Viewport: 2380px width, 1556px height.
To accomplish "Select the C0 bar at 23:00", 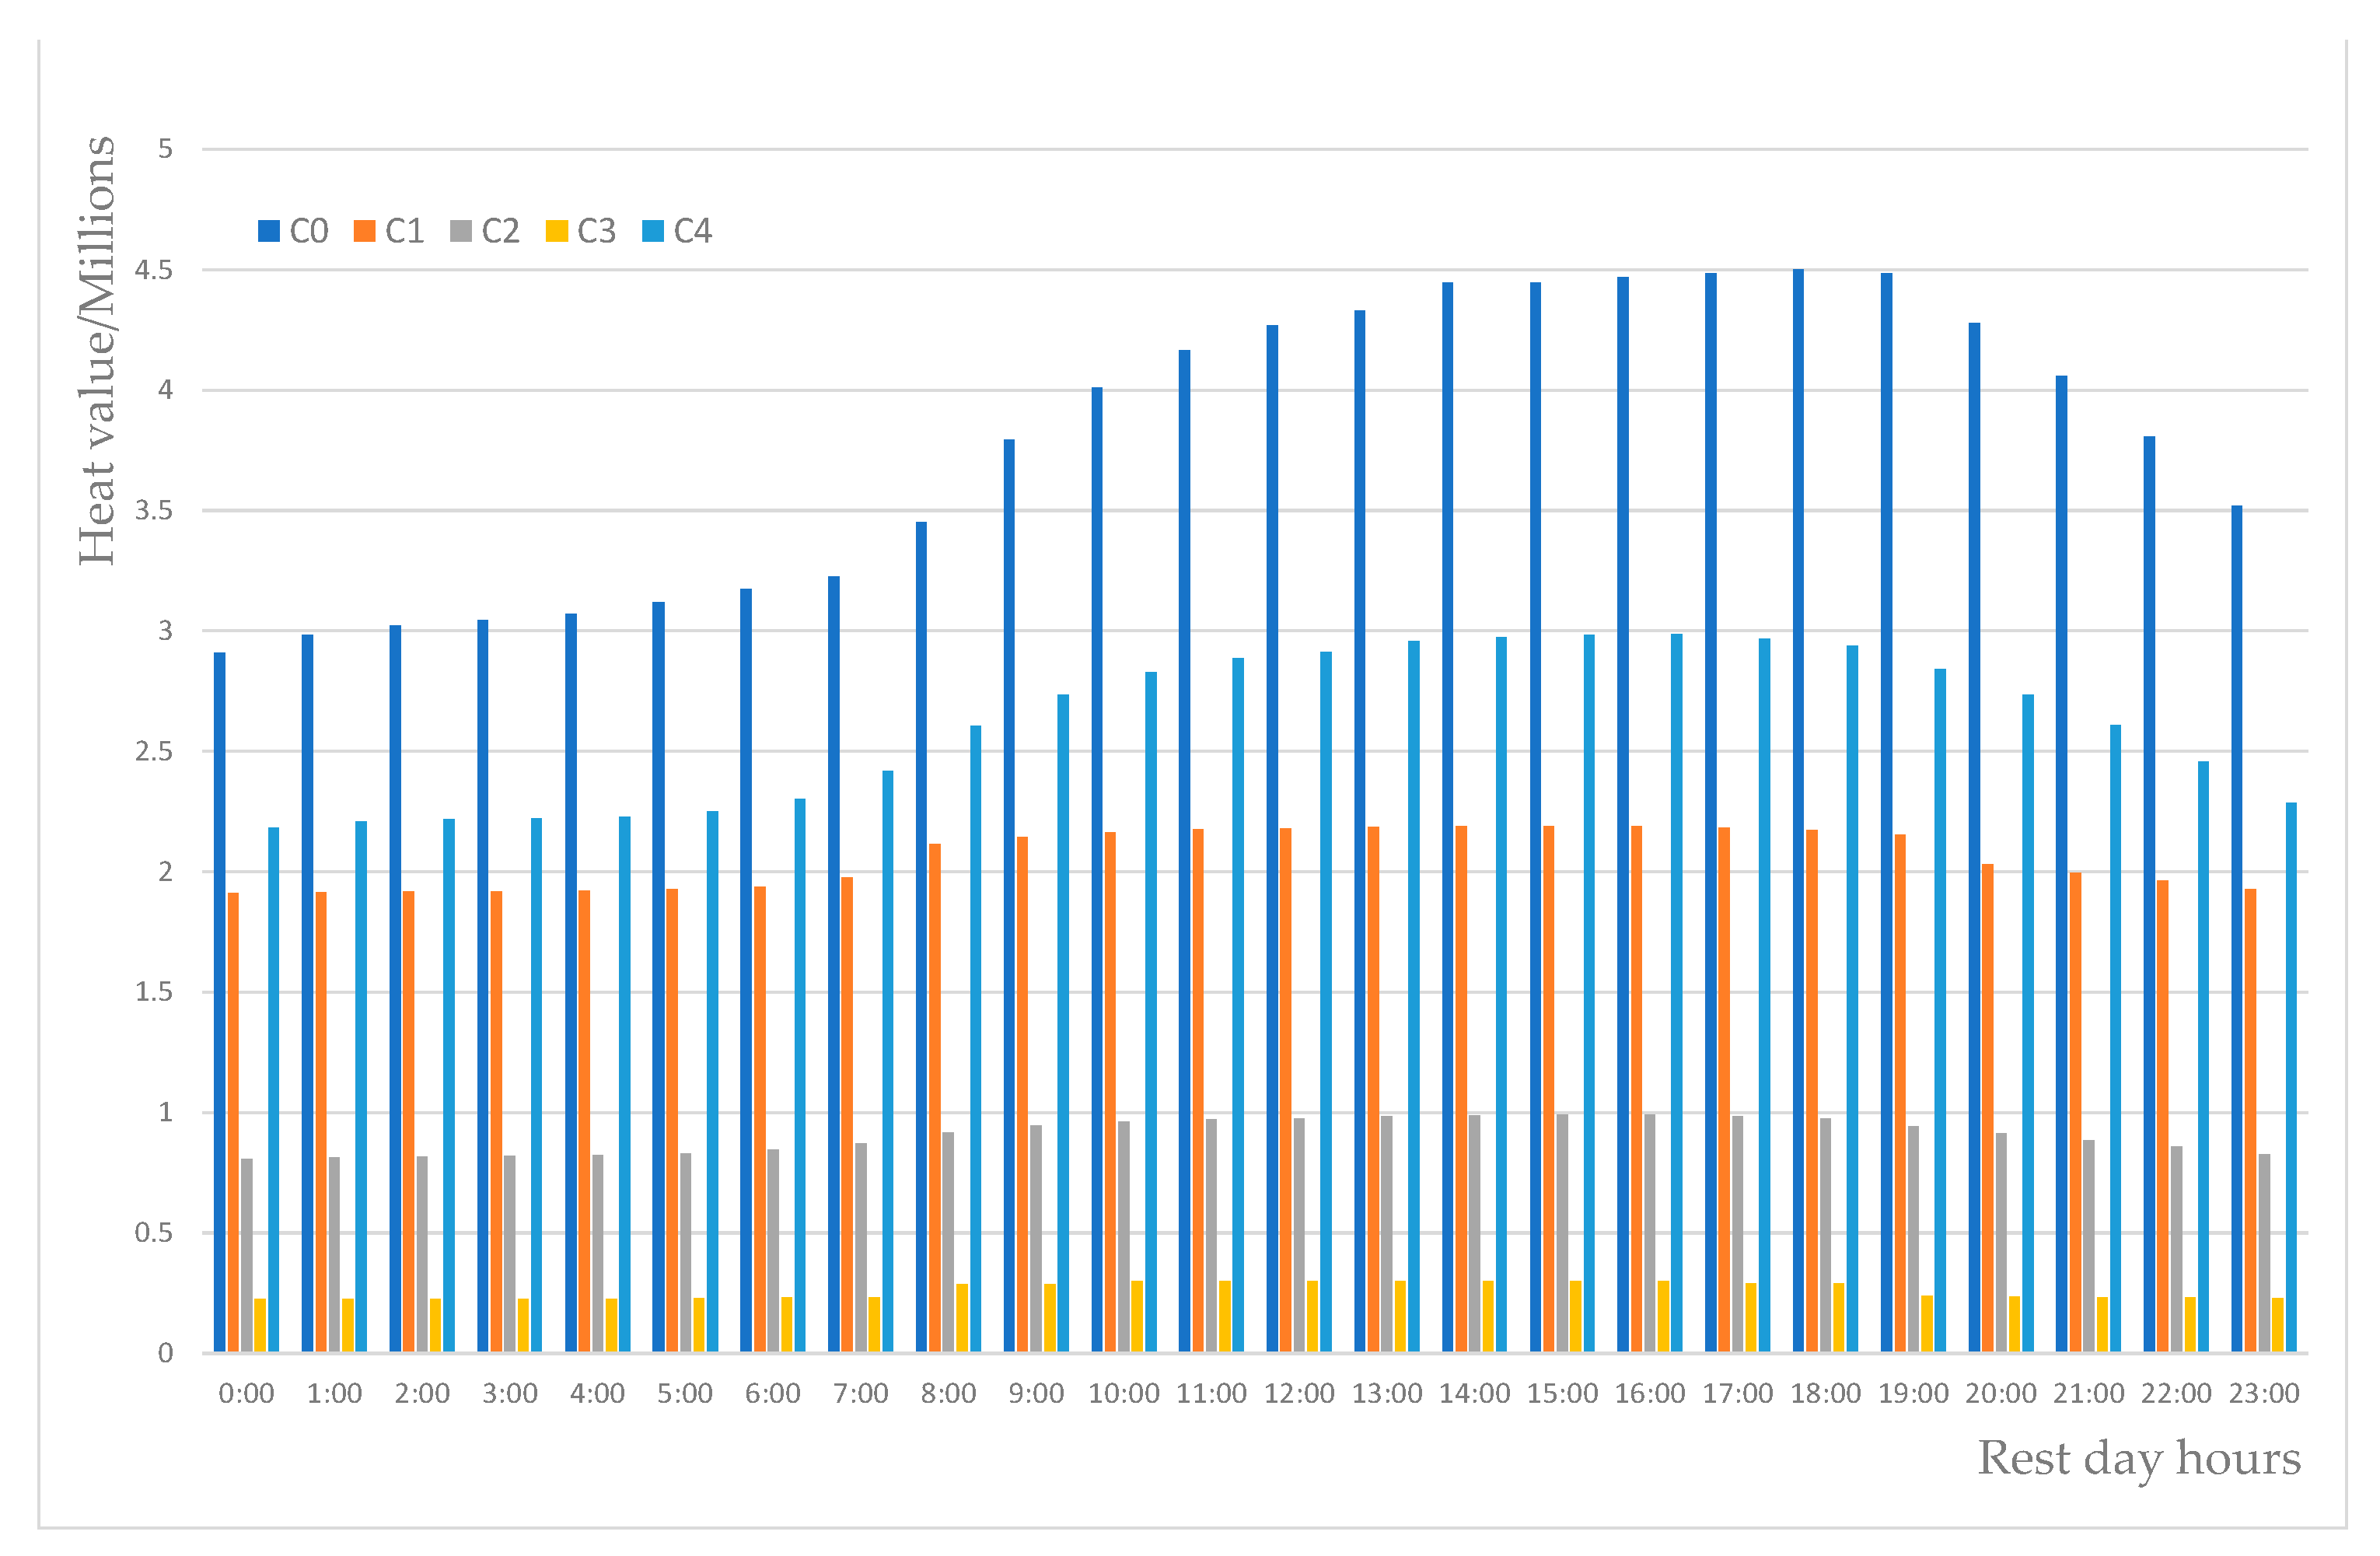I will coord(2237,929).
